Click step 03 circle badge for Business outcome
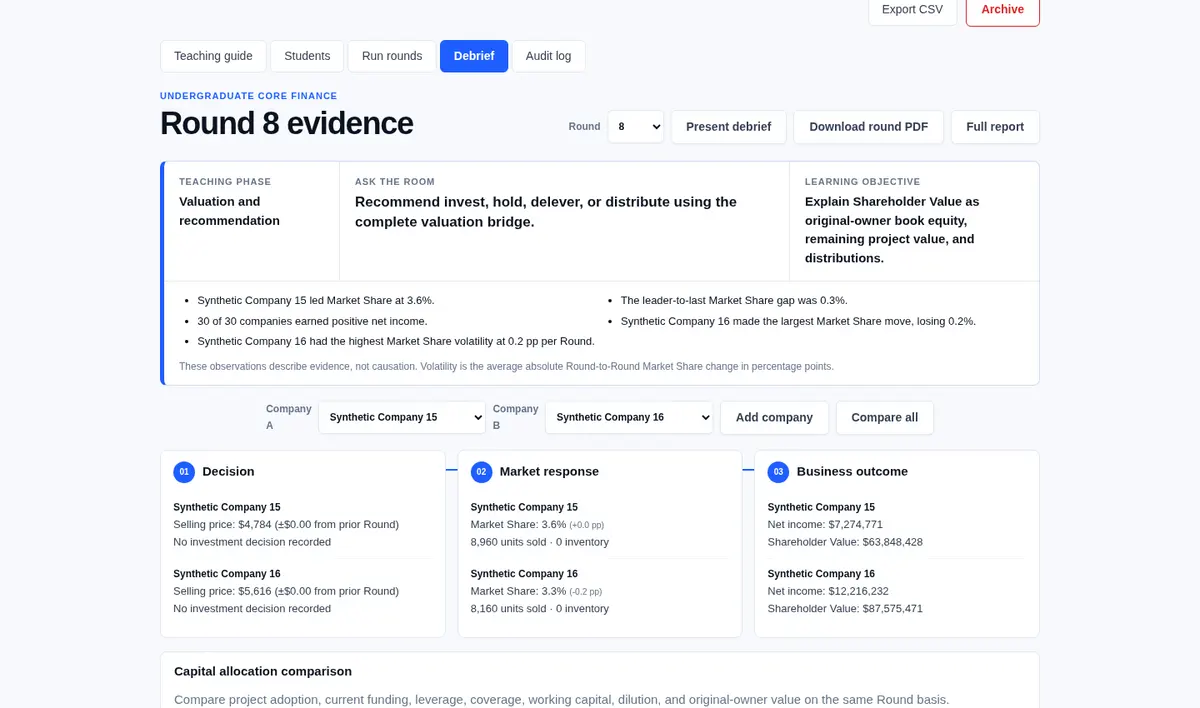Screen dimensions: 1200x708 point(778,472)
